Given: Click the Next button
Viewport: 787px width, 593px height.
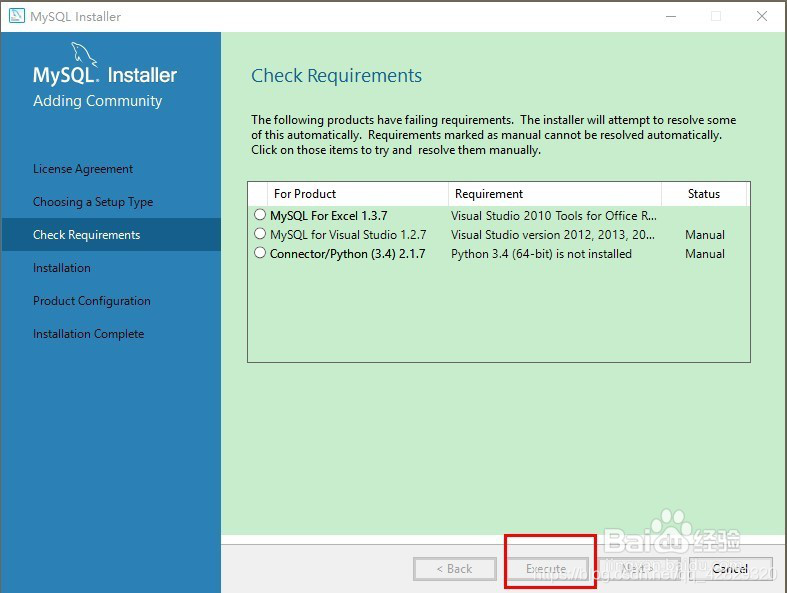Looking at the screenshot, I should click(638, 569).
